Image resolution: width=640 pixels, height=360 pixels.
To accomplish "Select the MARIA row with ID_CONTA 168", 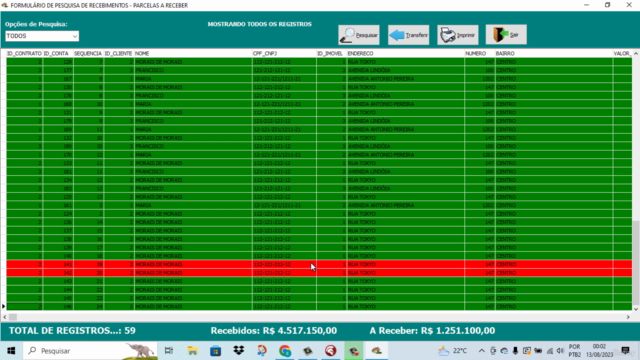I will [x=319, y=104].
